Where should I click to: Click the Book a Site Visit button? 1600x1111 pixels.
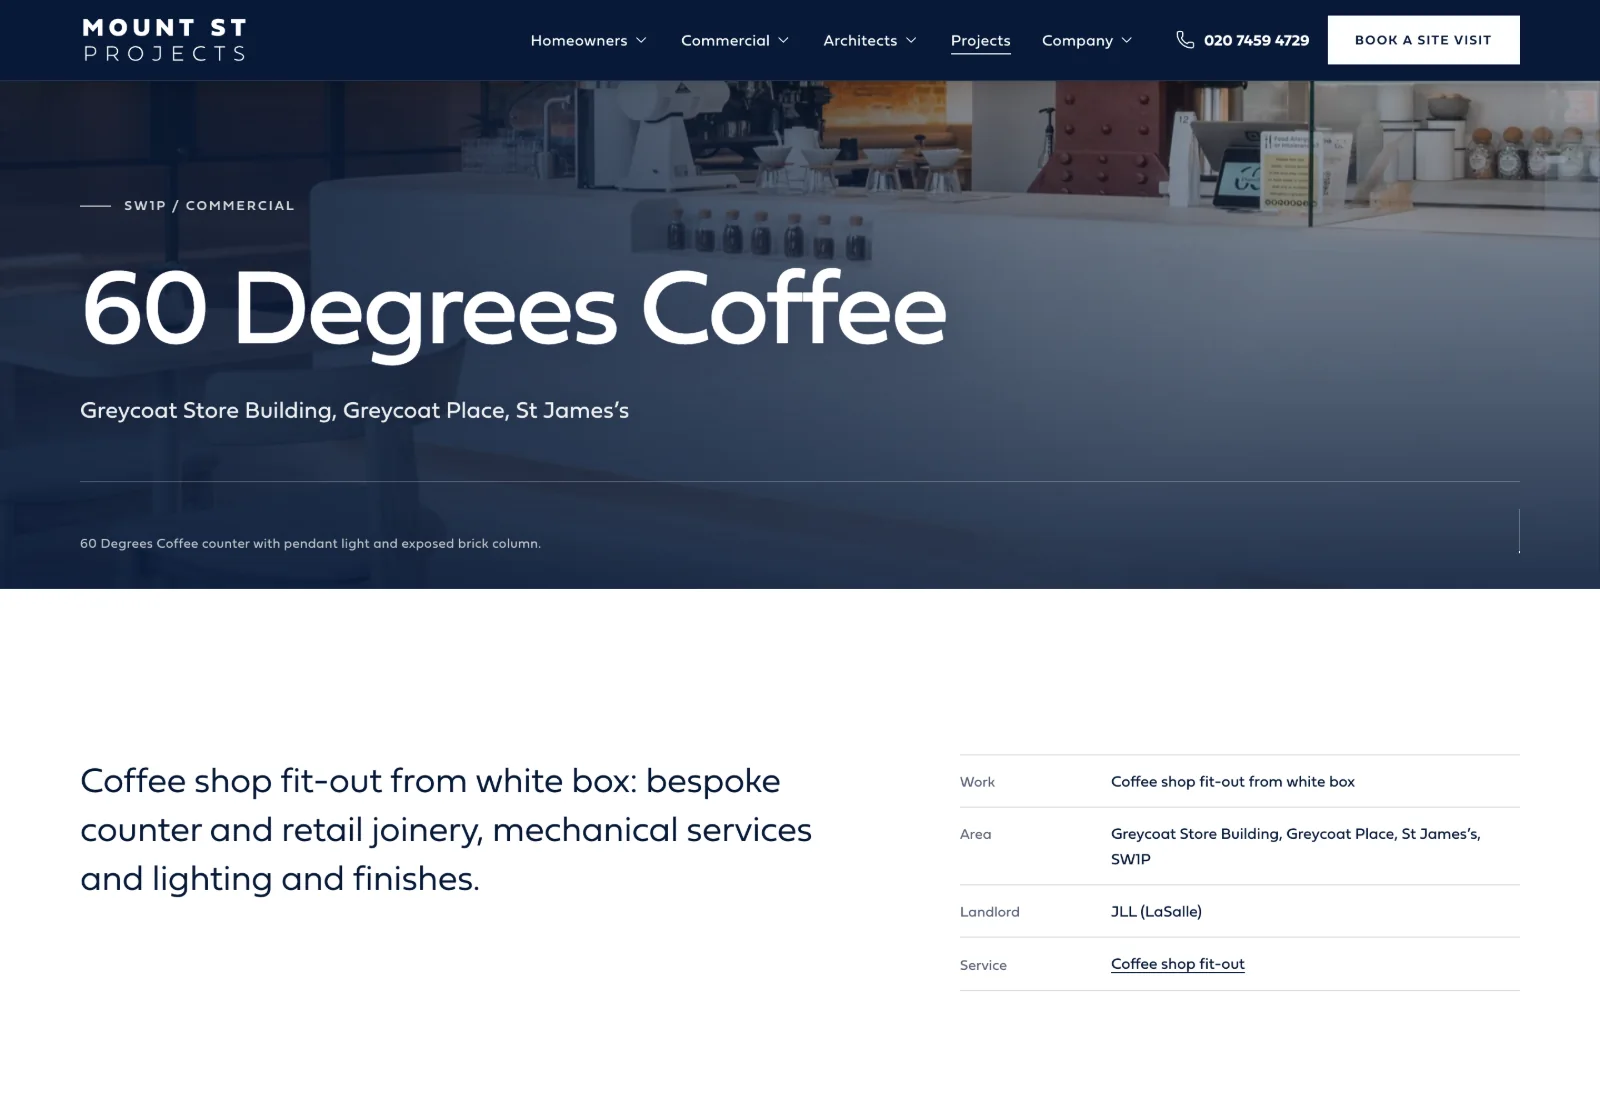[1423, 40]
